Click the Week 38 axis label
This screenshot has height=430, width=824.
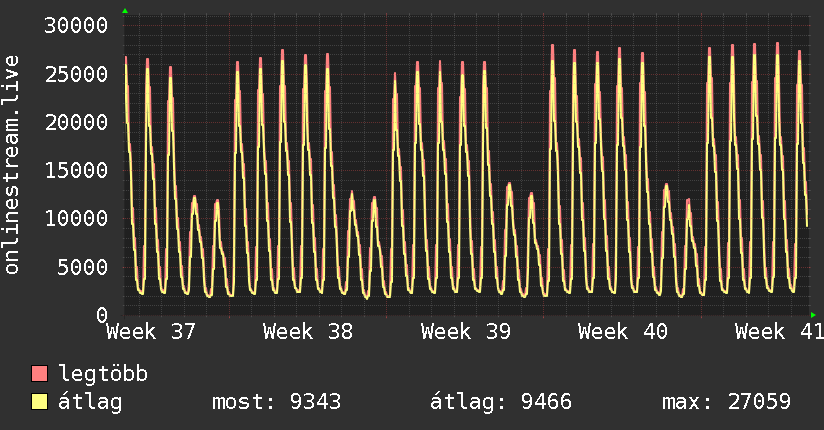(x=308, y=332)
